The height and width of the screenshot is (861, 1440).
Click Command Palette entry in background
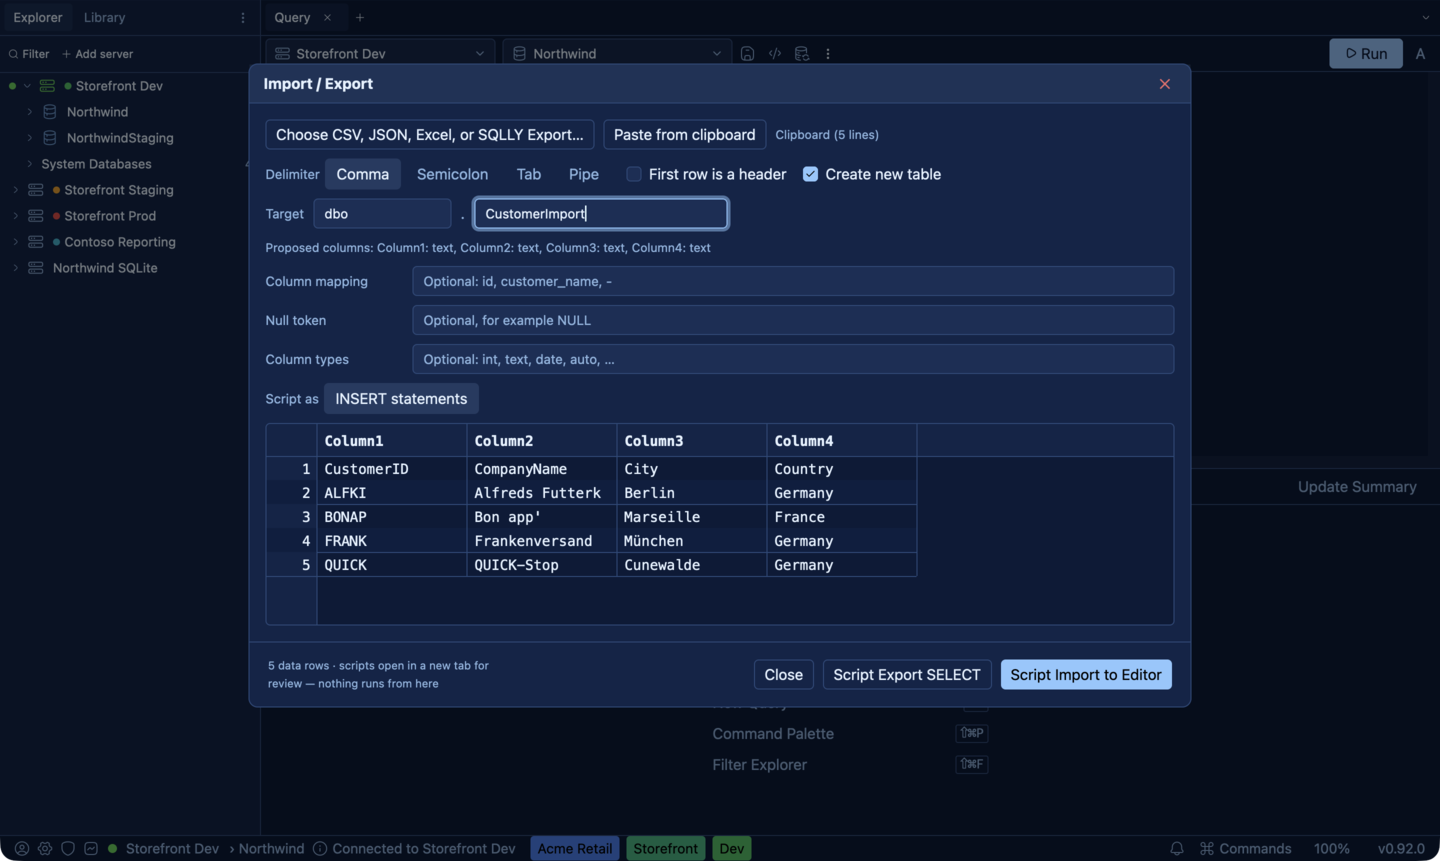click(773, 734)
